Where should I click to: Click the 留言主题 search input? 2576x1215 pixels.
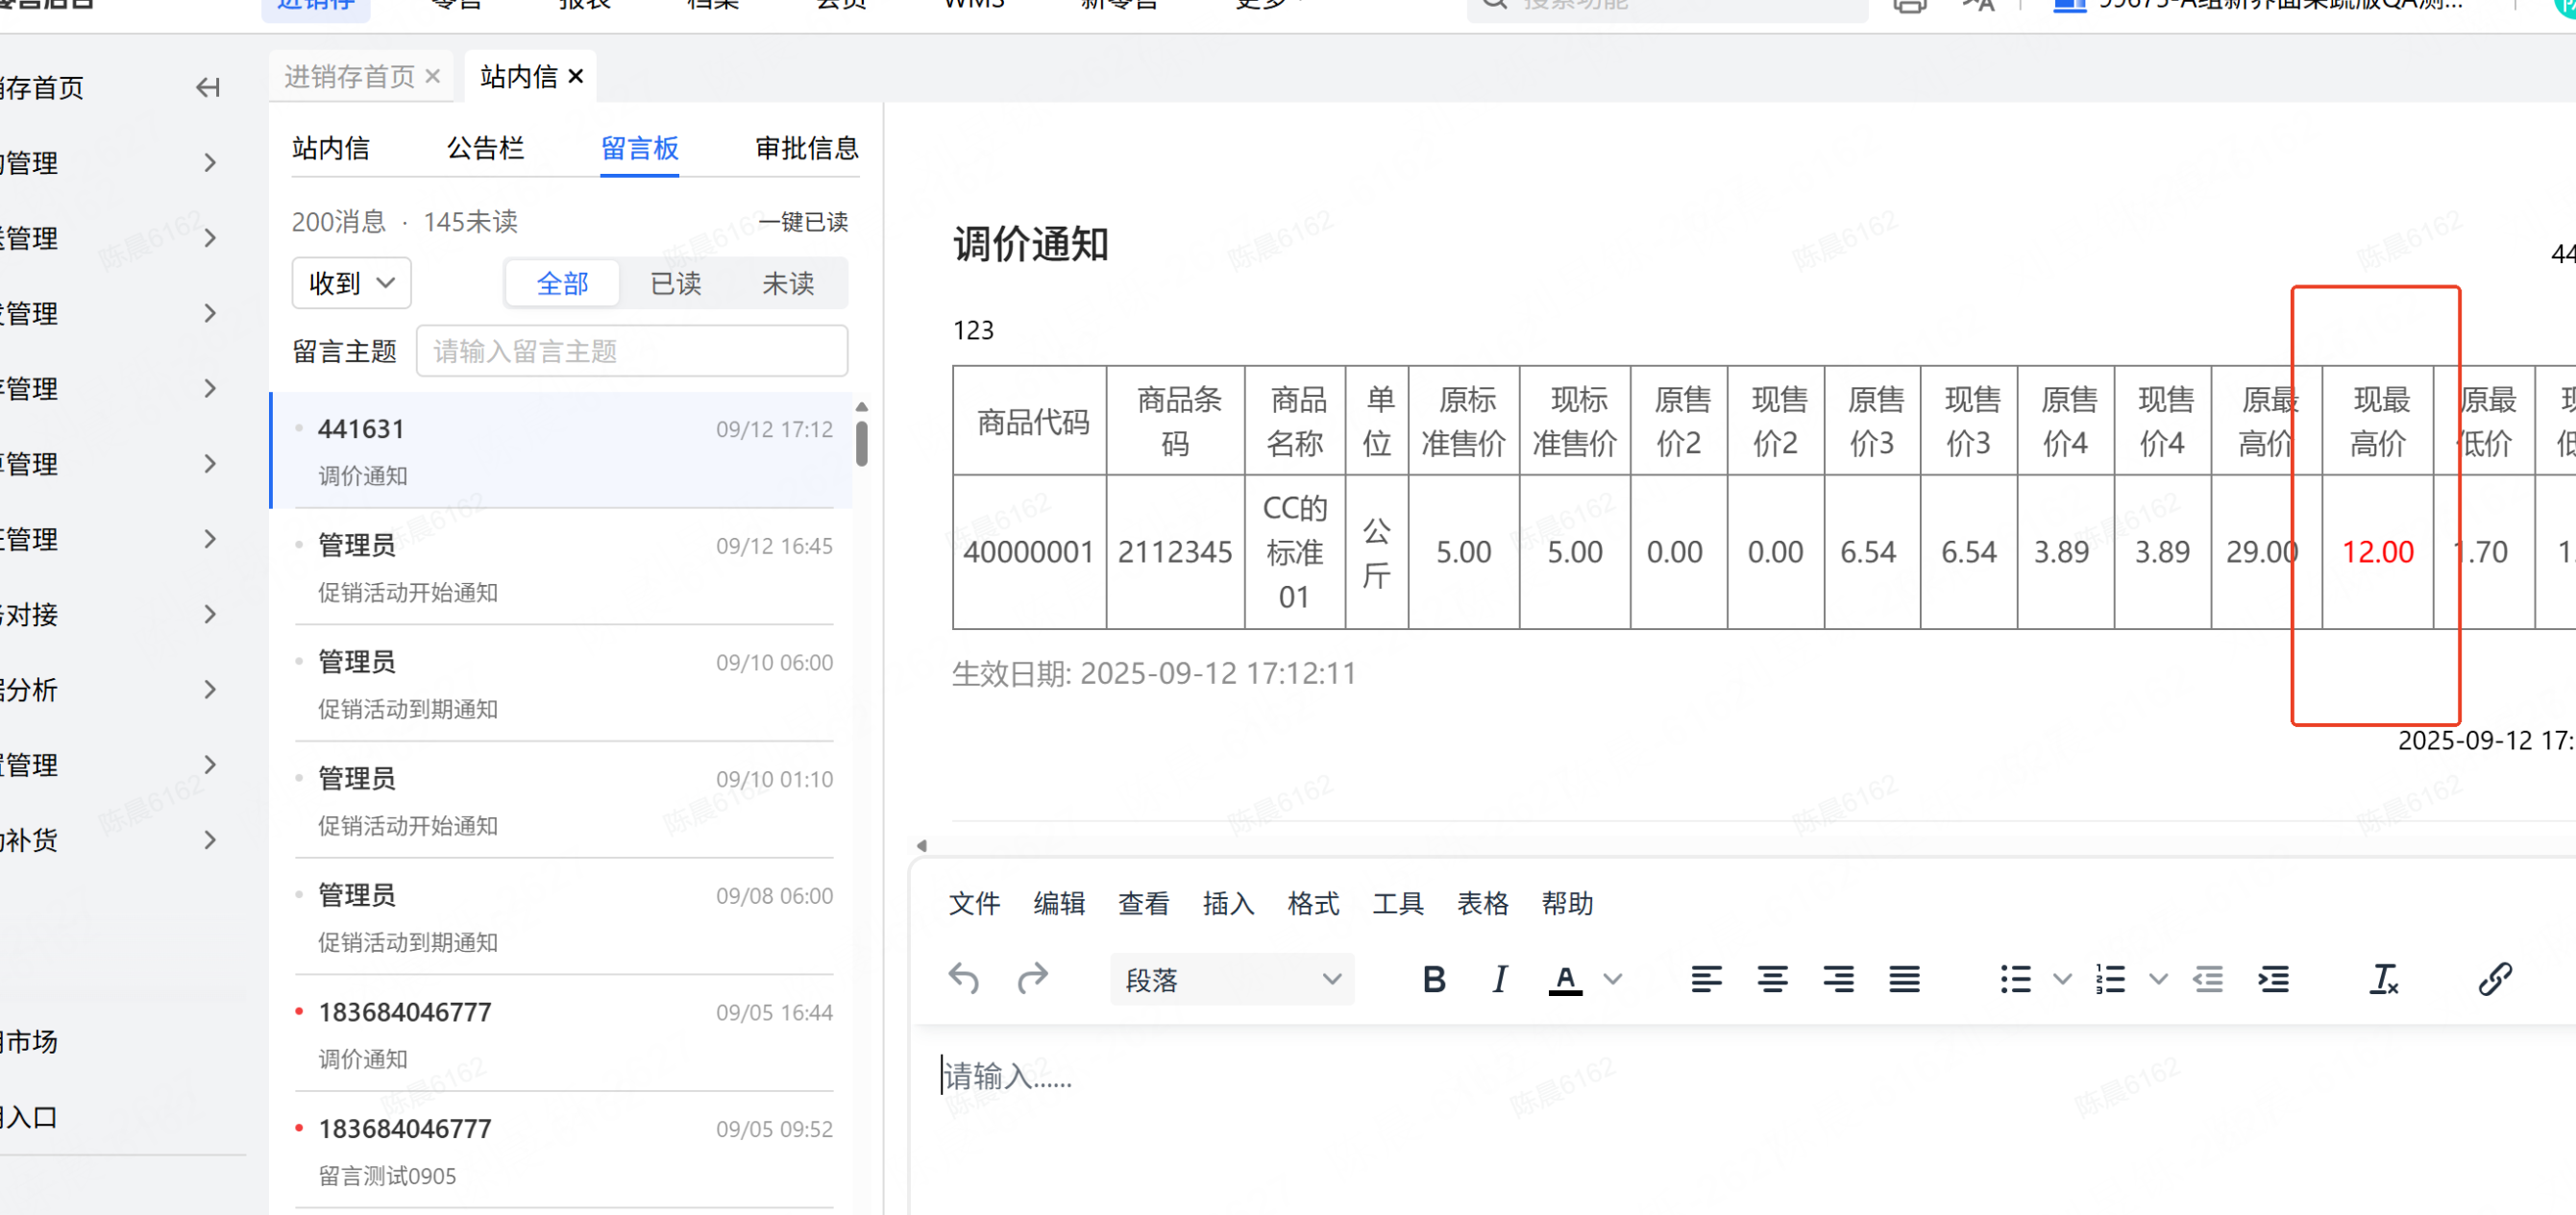pos(631,351)
